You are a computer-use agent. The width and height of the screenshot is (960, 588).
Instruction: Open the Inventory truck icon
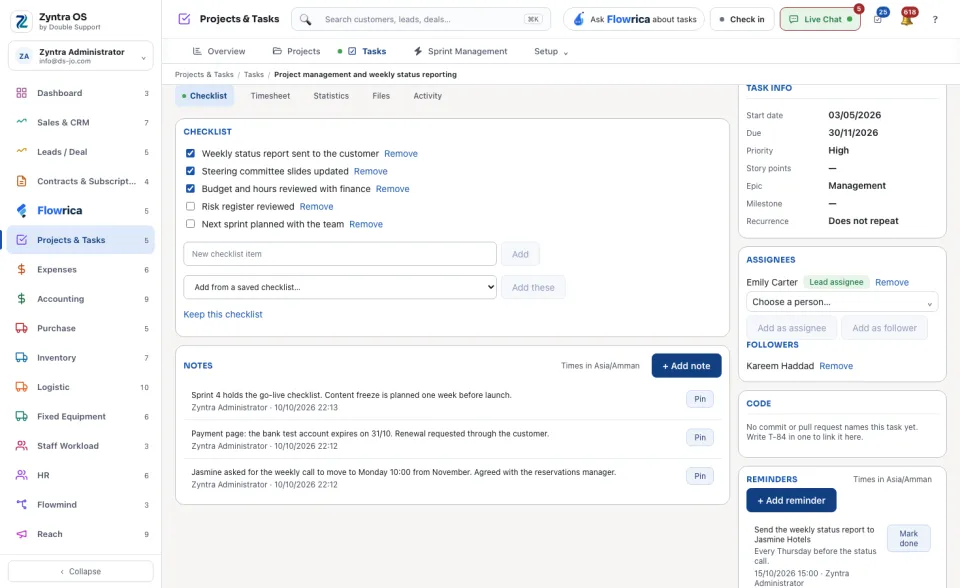tap(21, 358)
